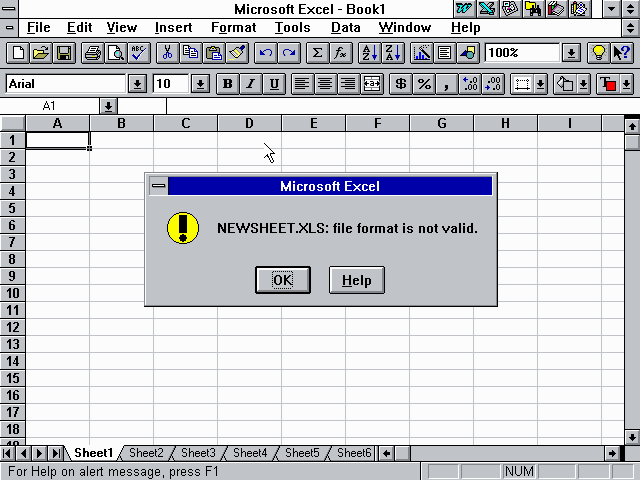The width and height of the screenshot is (640, 480).
Task: Click Help in the error dialog
Action: click(357, 280)
